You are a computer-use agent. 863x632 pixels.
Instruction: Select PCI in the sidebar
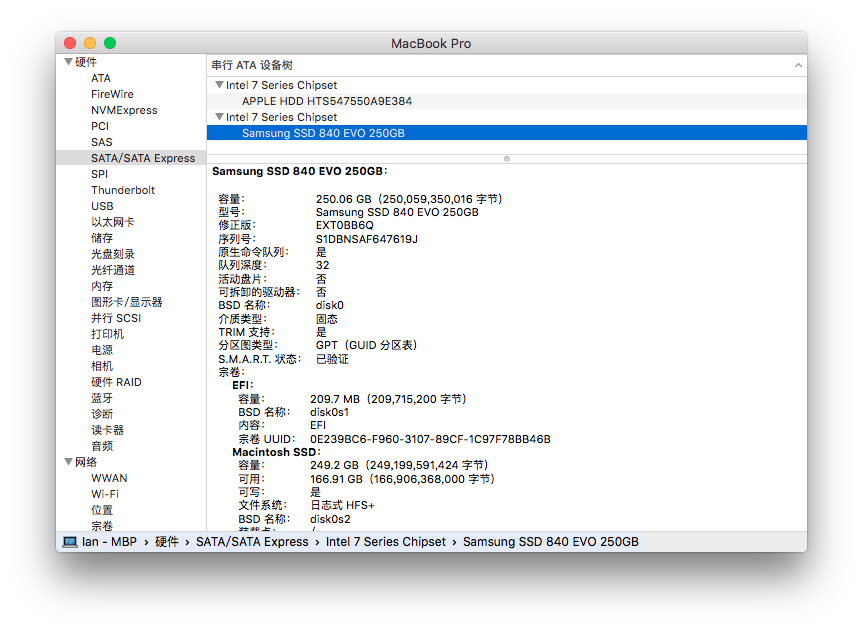coord(100,126)
